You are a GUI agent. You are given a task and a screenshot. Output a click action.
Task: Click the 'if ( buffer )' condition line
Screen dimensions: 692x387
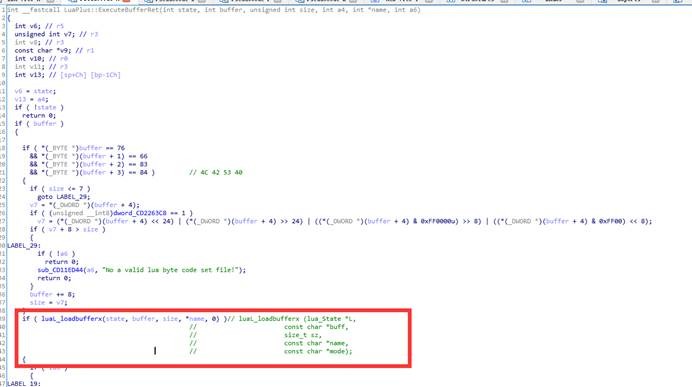point(39,124)
